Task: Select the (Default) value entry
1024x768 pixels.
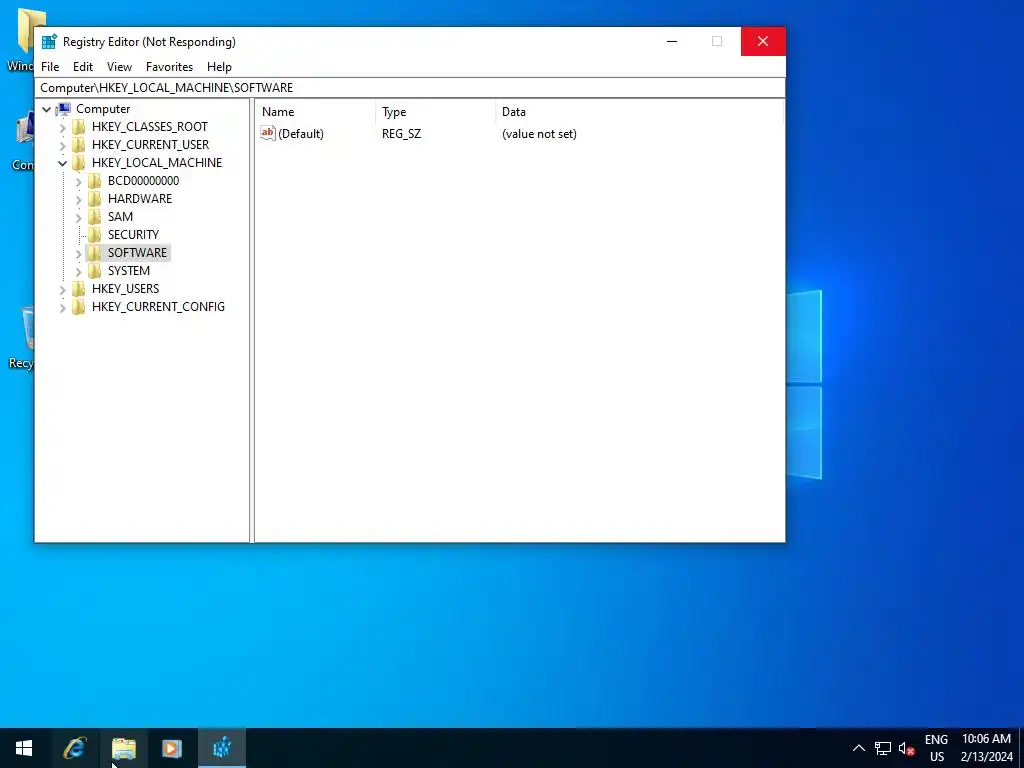Action: point(301,134)
